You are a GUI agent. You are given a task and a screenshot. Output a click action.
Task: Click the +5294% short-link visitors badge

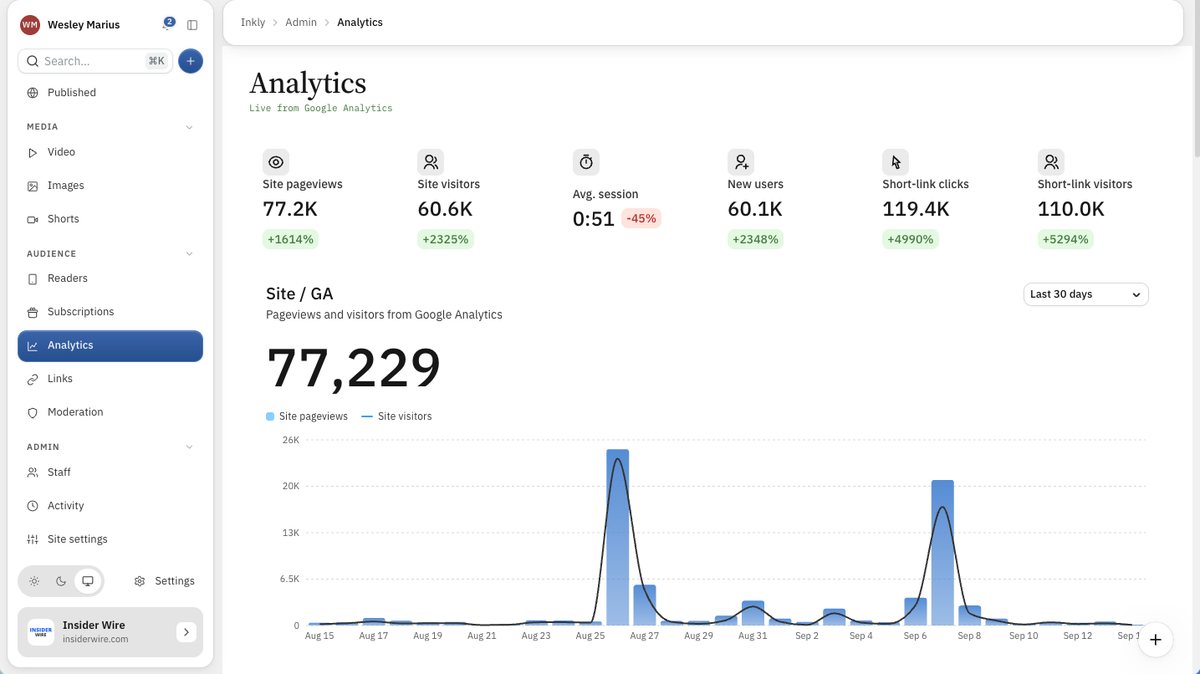point(1066,240)
